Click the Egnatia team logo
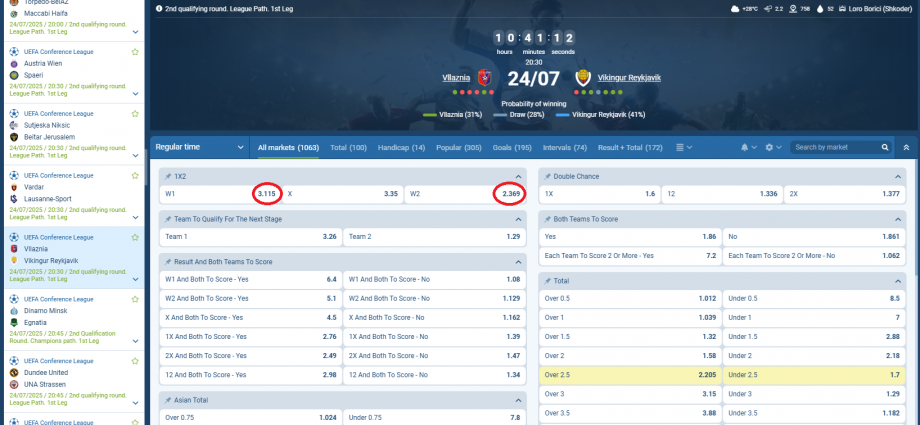 coord(14,322)
